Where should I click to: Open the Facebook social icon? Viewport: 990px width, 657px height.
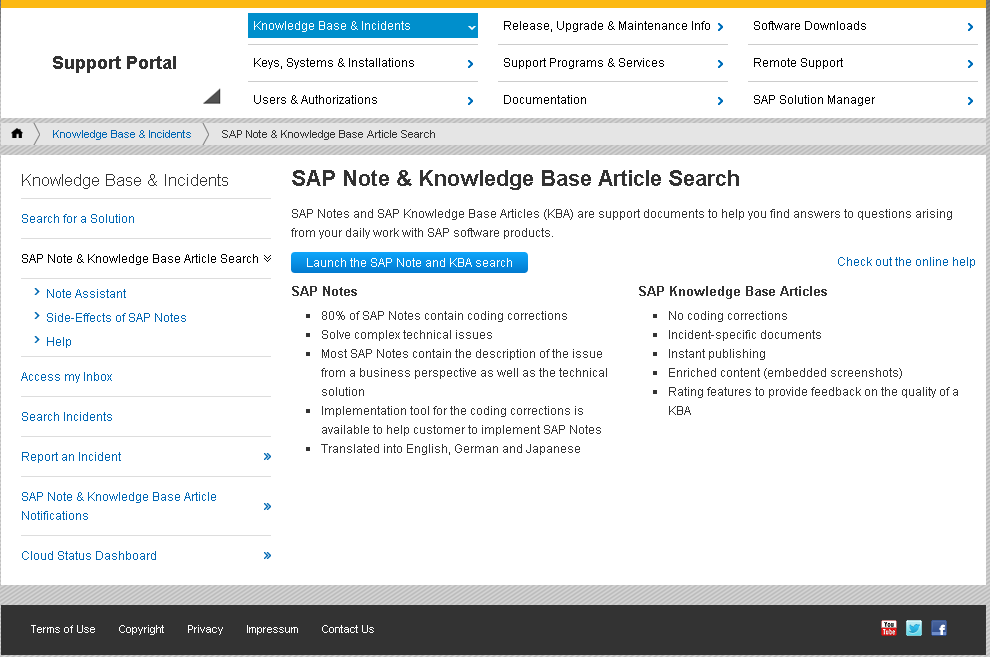click(x=939, y=628)
